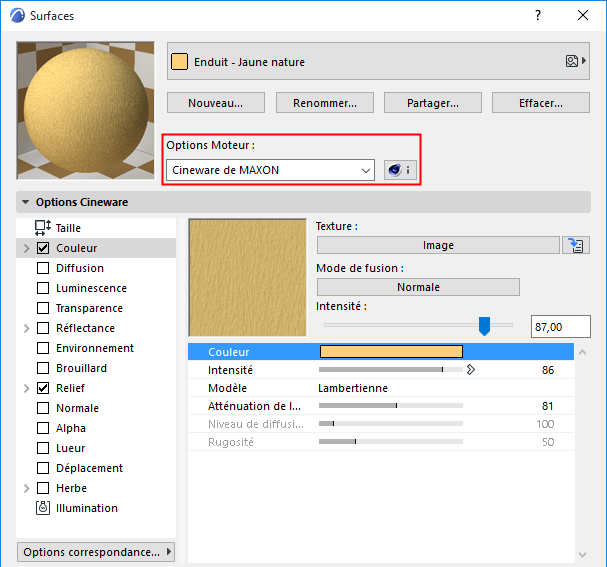Viewport: 607px width, 567px height.
Task: Open the Options correspondance menu
Action: [96, 552]
